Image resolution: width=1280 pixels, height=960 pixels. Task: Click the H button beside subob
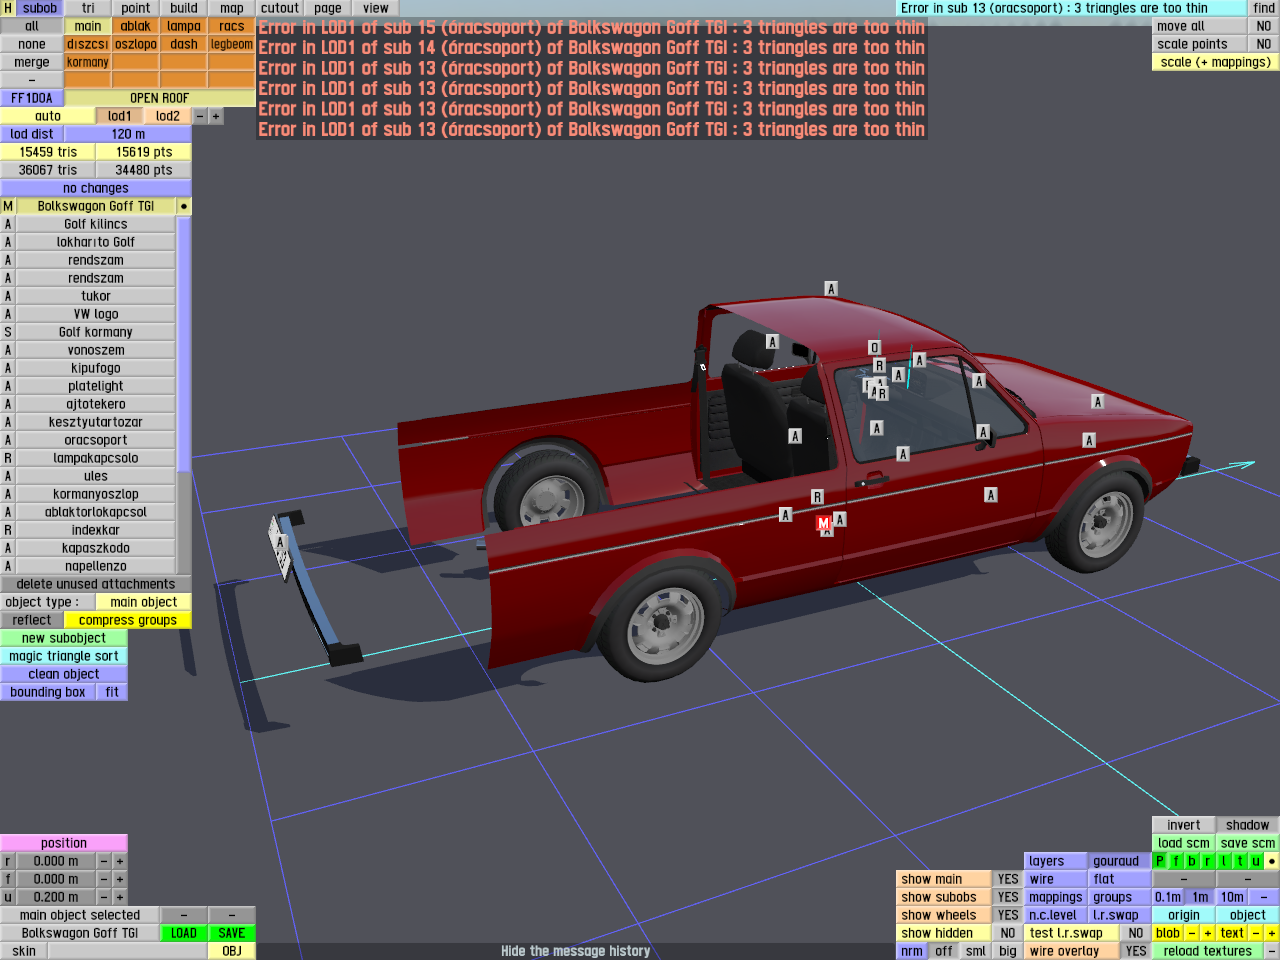pos(8,8)
